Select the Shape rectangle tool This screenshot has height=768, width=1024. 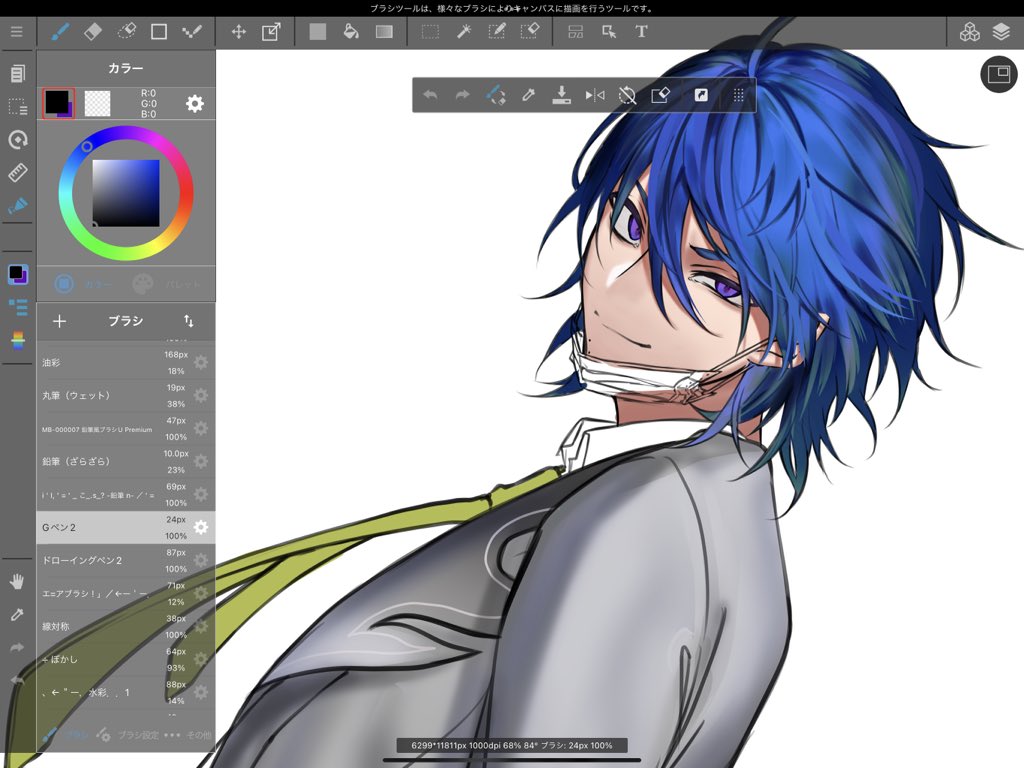159,31
